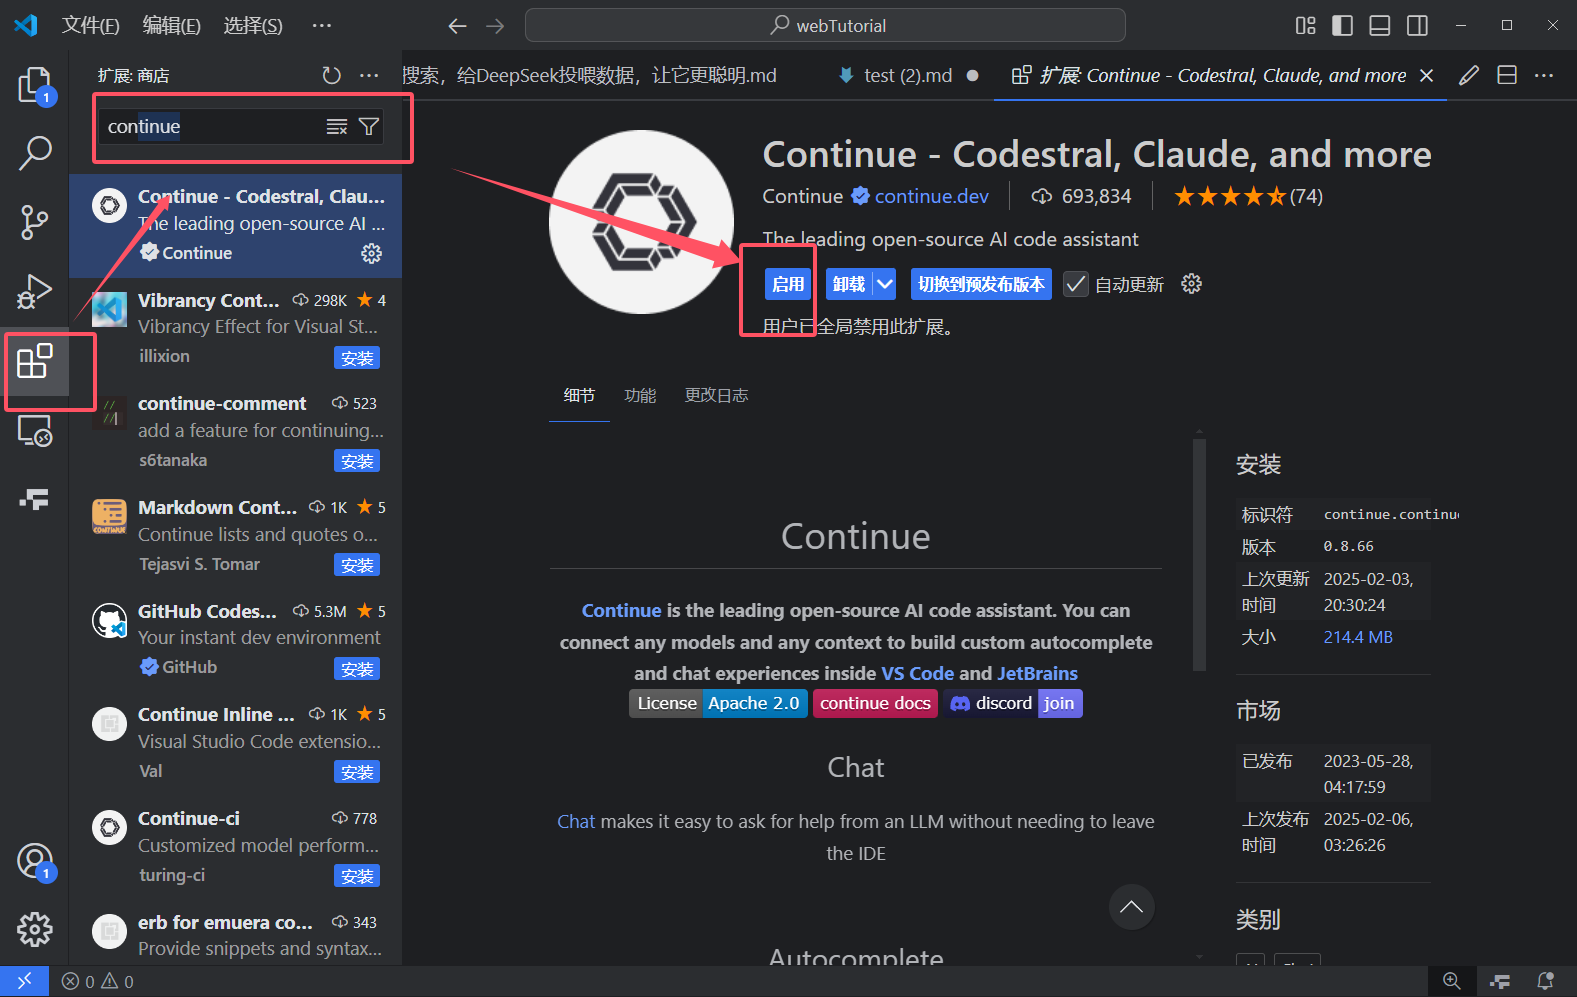Toggle primary side bar visibility
This screenshot has height=997, width=1577.
pyautogui.click(x=1343, y=25)
